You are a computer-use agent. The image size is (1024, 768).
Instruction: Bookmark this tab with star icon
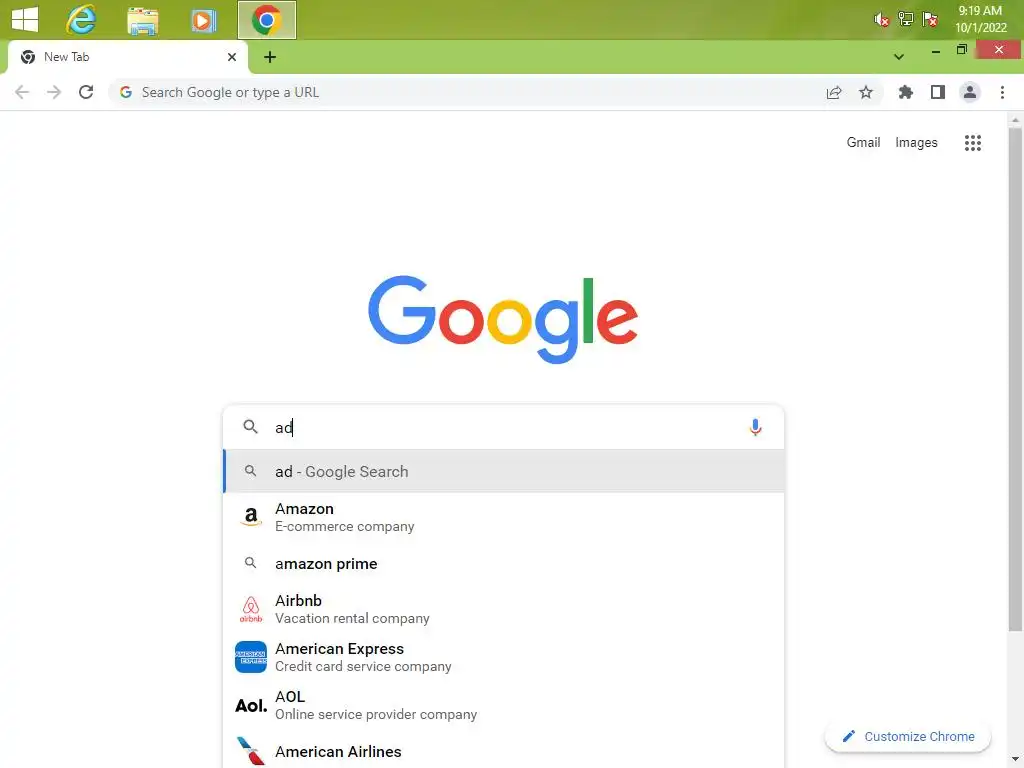coord(866,92)
